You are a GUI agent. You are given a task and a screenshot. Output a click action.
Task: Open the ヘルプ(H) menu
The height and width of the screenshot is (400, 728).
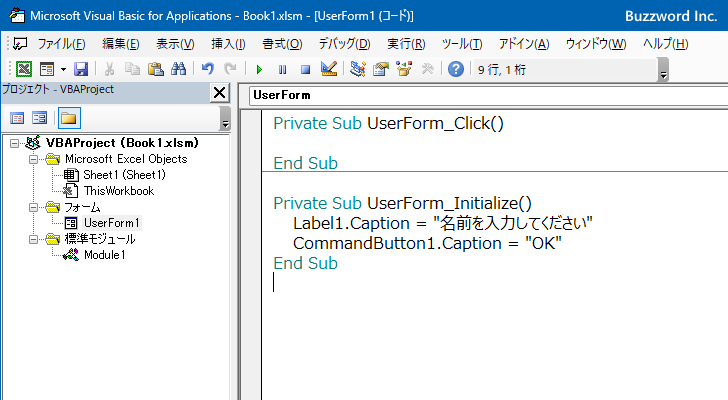point(665,44)
